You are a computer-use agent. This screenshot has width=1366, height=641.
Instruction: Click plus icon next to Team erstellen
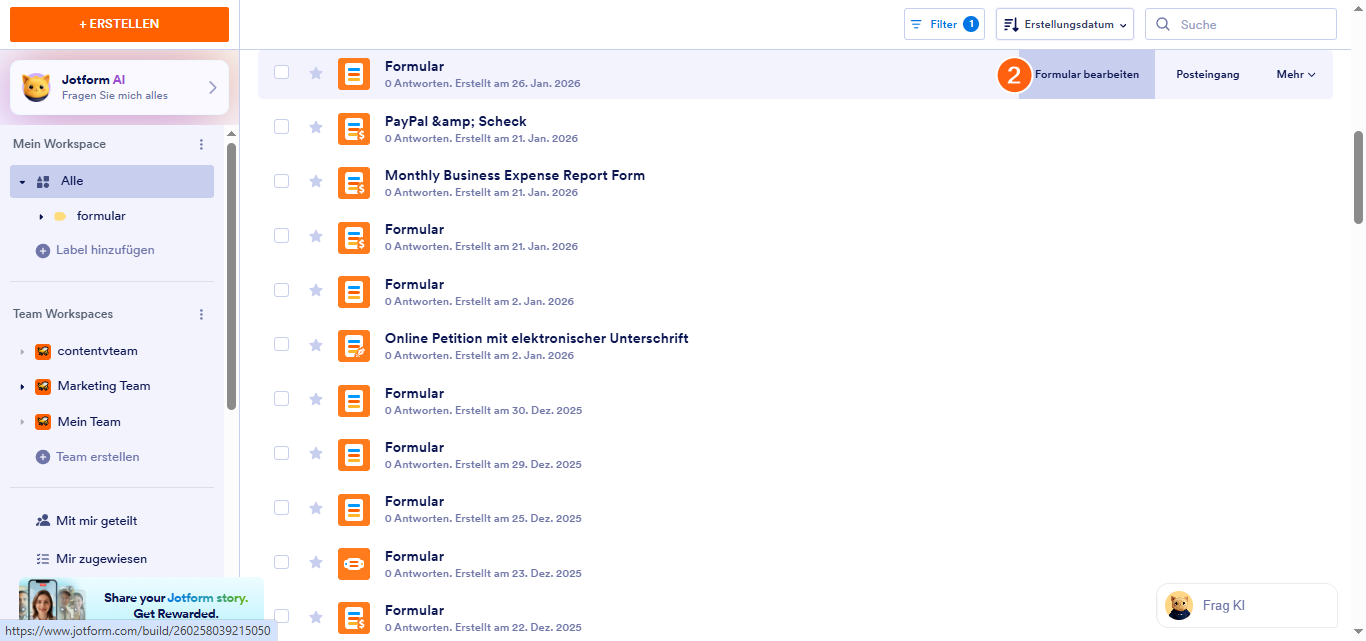(x=43, y=457)
